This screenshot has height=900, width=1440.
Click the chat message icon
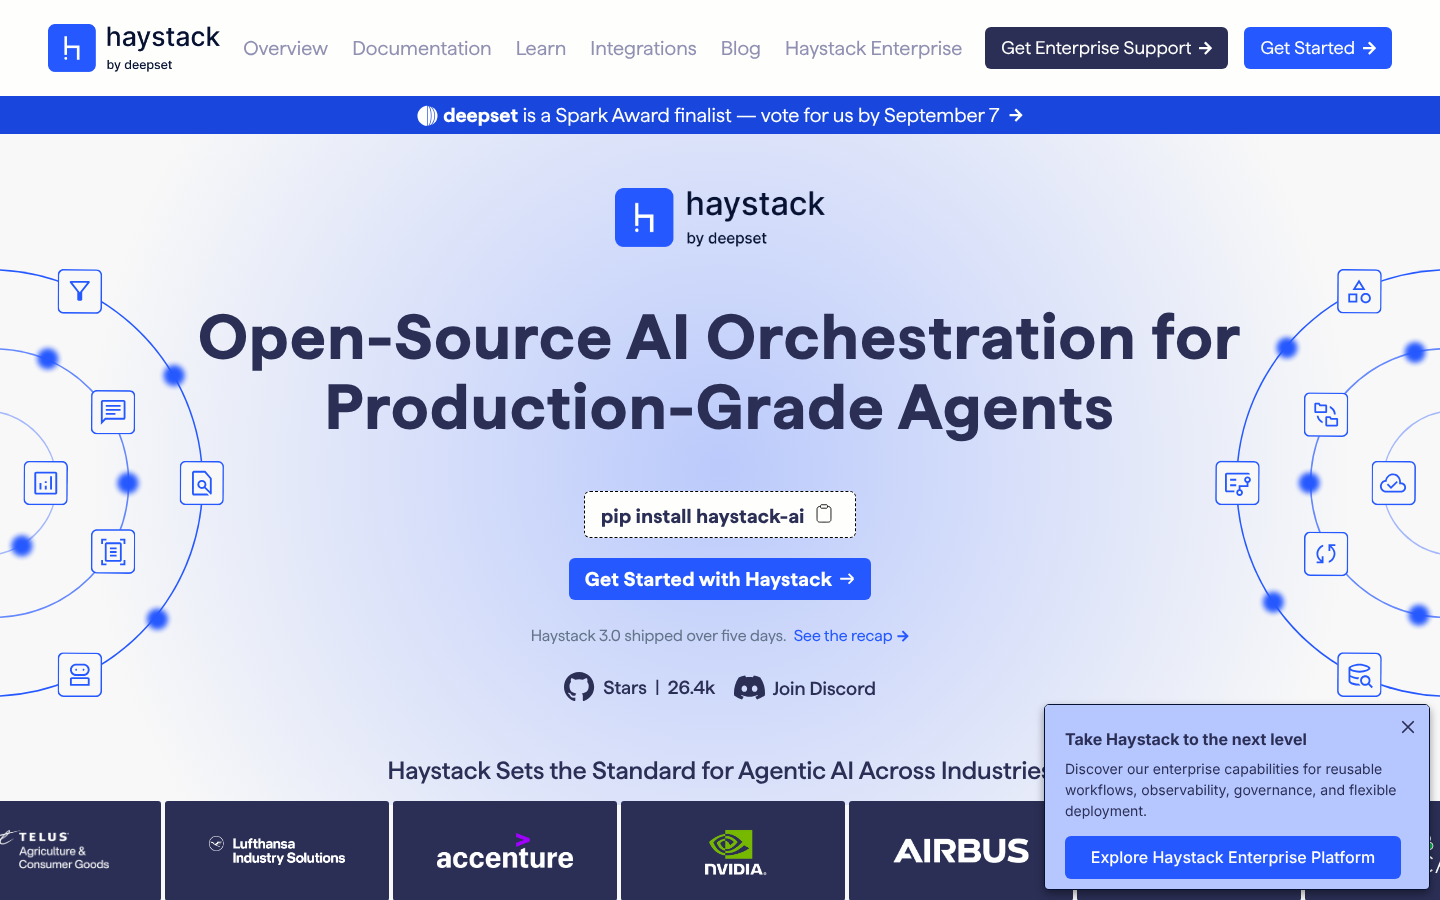tap(113, 412)
